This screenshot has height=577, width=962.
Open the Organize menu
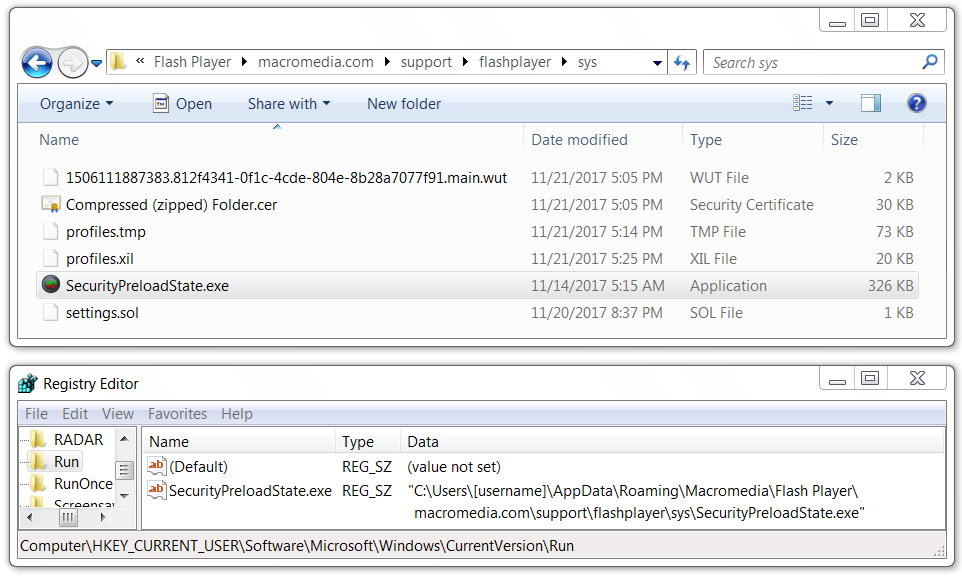tap(76, 104)
